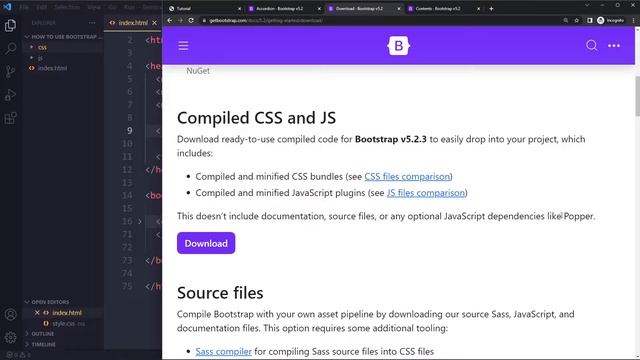Open the Selection menu in VS Code

67,7
